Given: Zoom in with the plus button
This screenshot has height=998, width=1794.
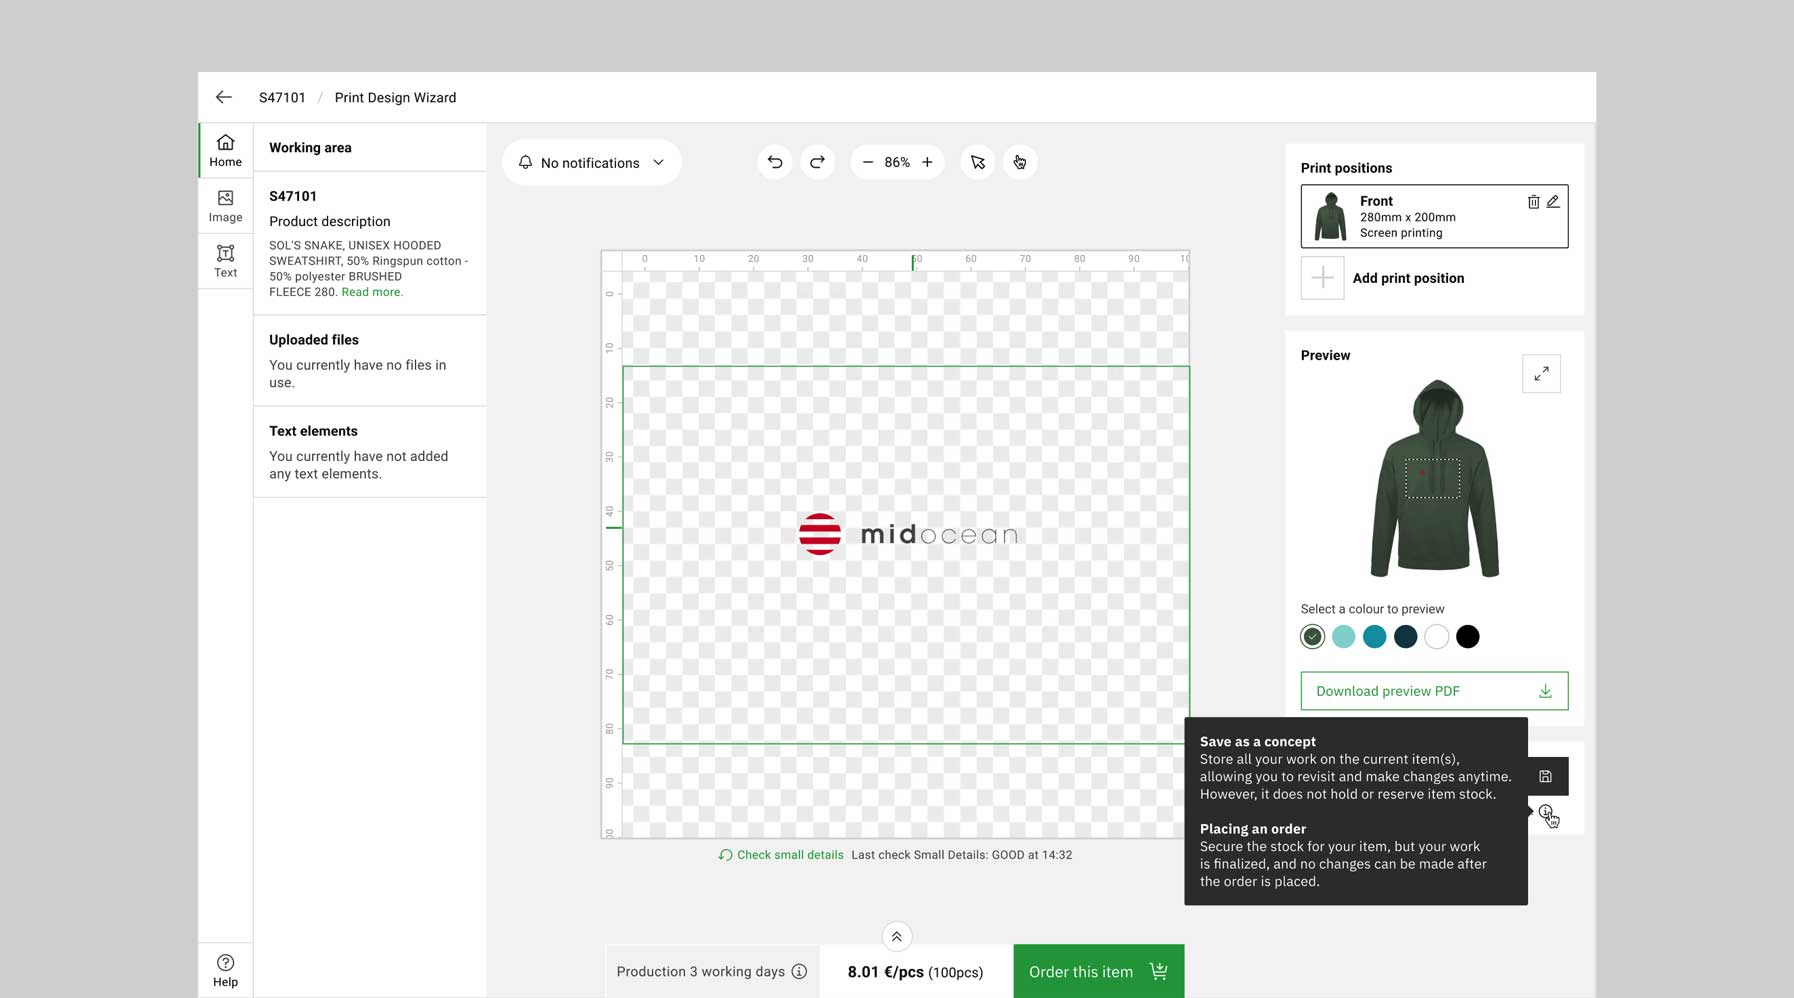Looking at the screenshot, I should [927, 162].
